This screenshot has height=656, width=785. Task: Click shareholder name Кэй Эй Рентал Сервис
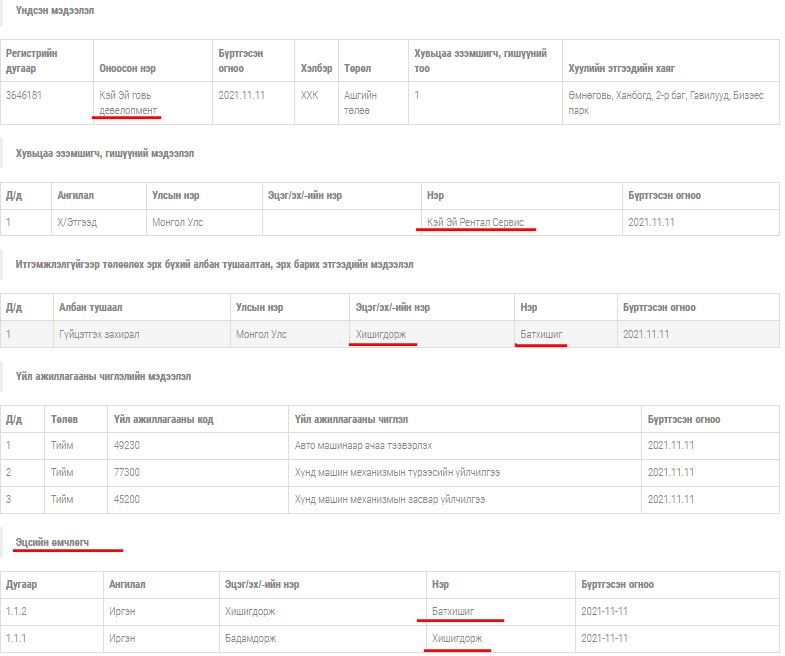coord(475,222)
